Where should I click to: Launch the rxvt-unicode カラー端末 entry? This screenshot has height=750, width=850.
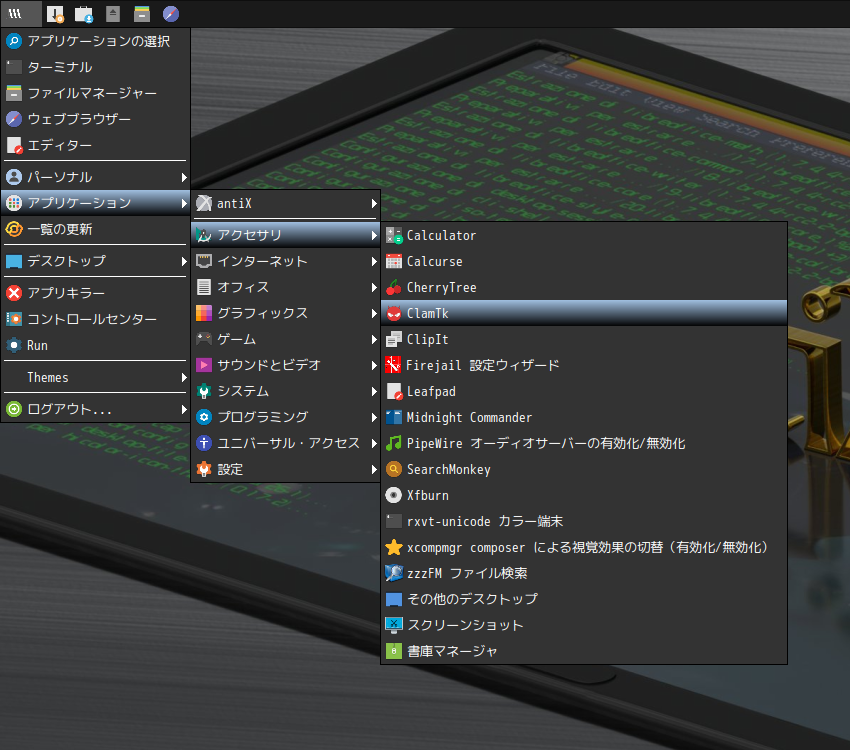[584, 521]
